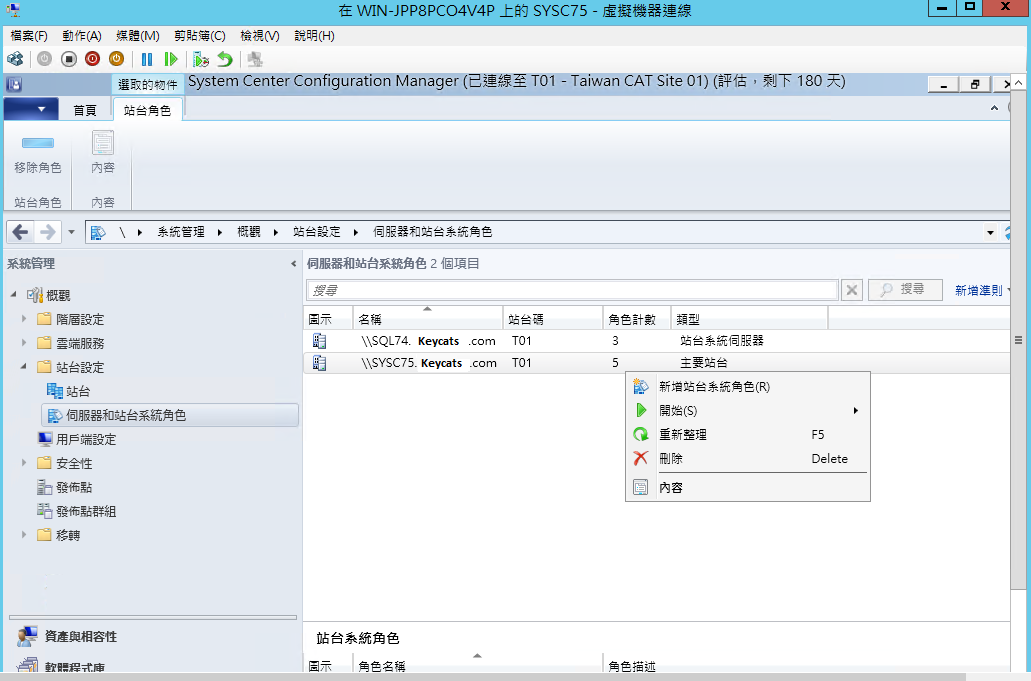
Task: Click the red 刪除 X icon
Action: point(640,458)
